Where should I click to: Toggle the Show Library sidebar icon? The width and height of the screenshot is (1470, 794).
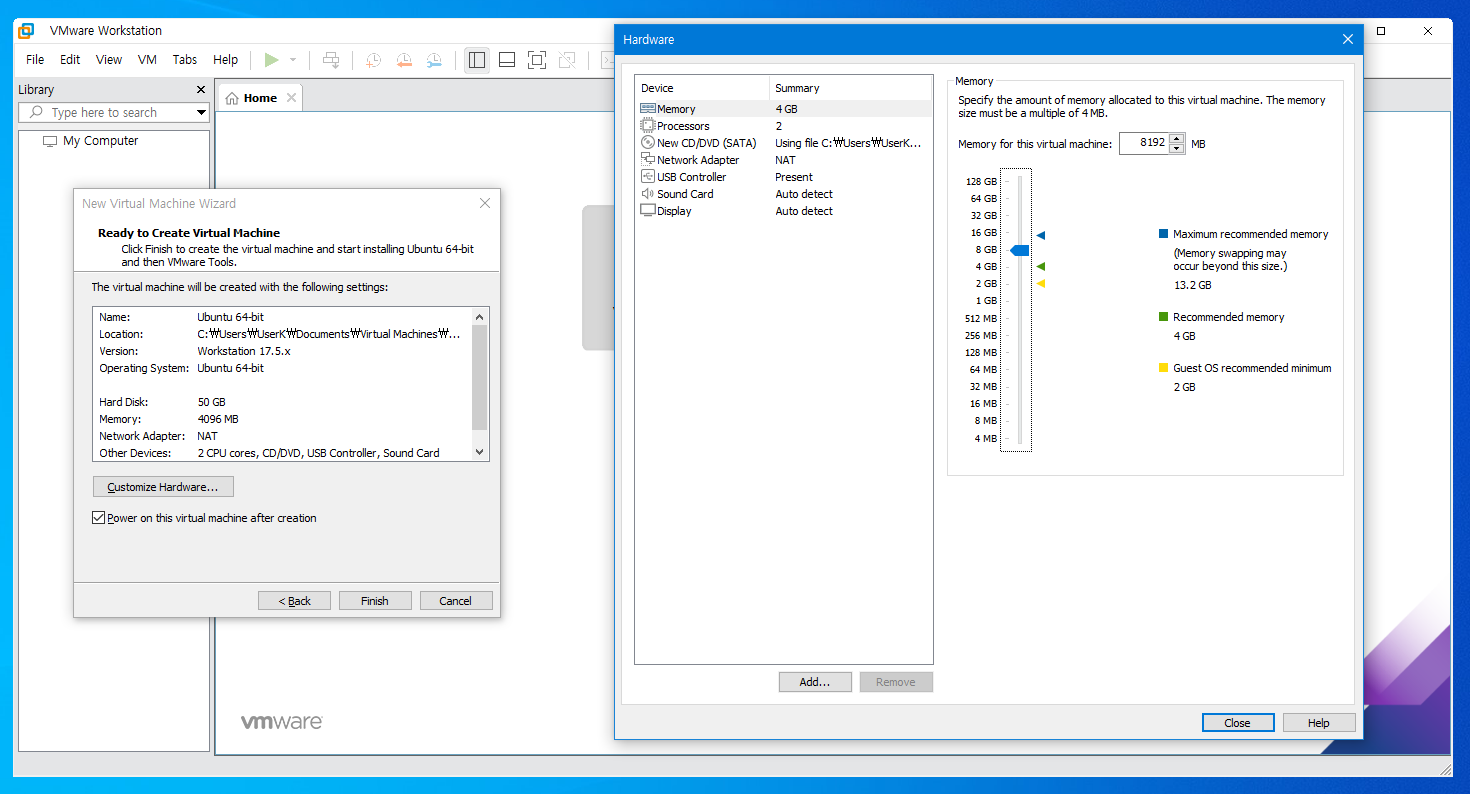point(477,60)
